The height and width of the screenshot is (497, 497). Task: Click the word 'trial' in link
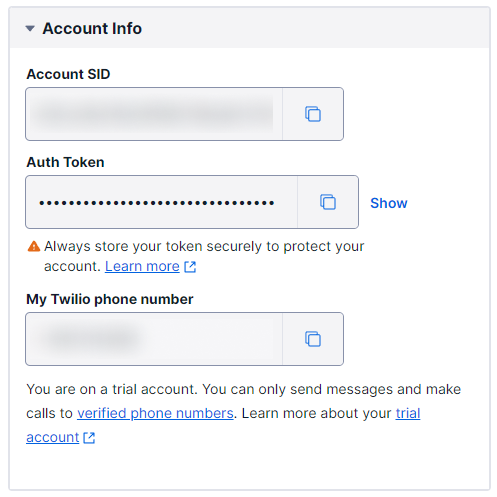coord(408,413)
